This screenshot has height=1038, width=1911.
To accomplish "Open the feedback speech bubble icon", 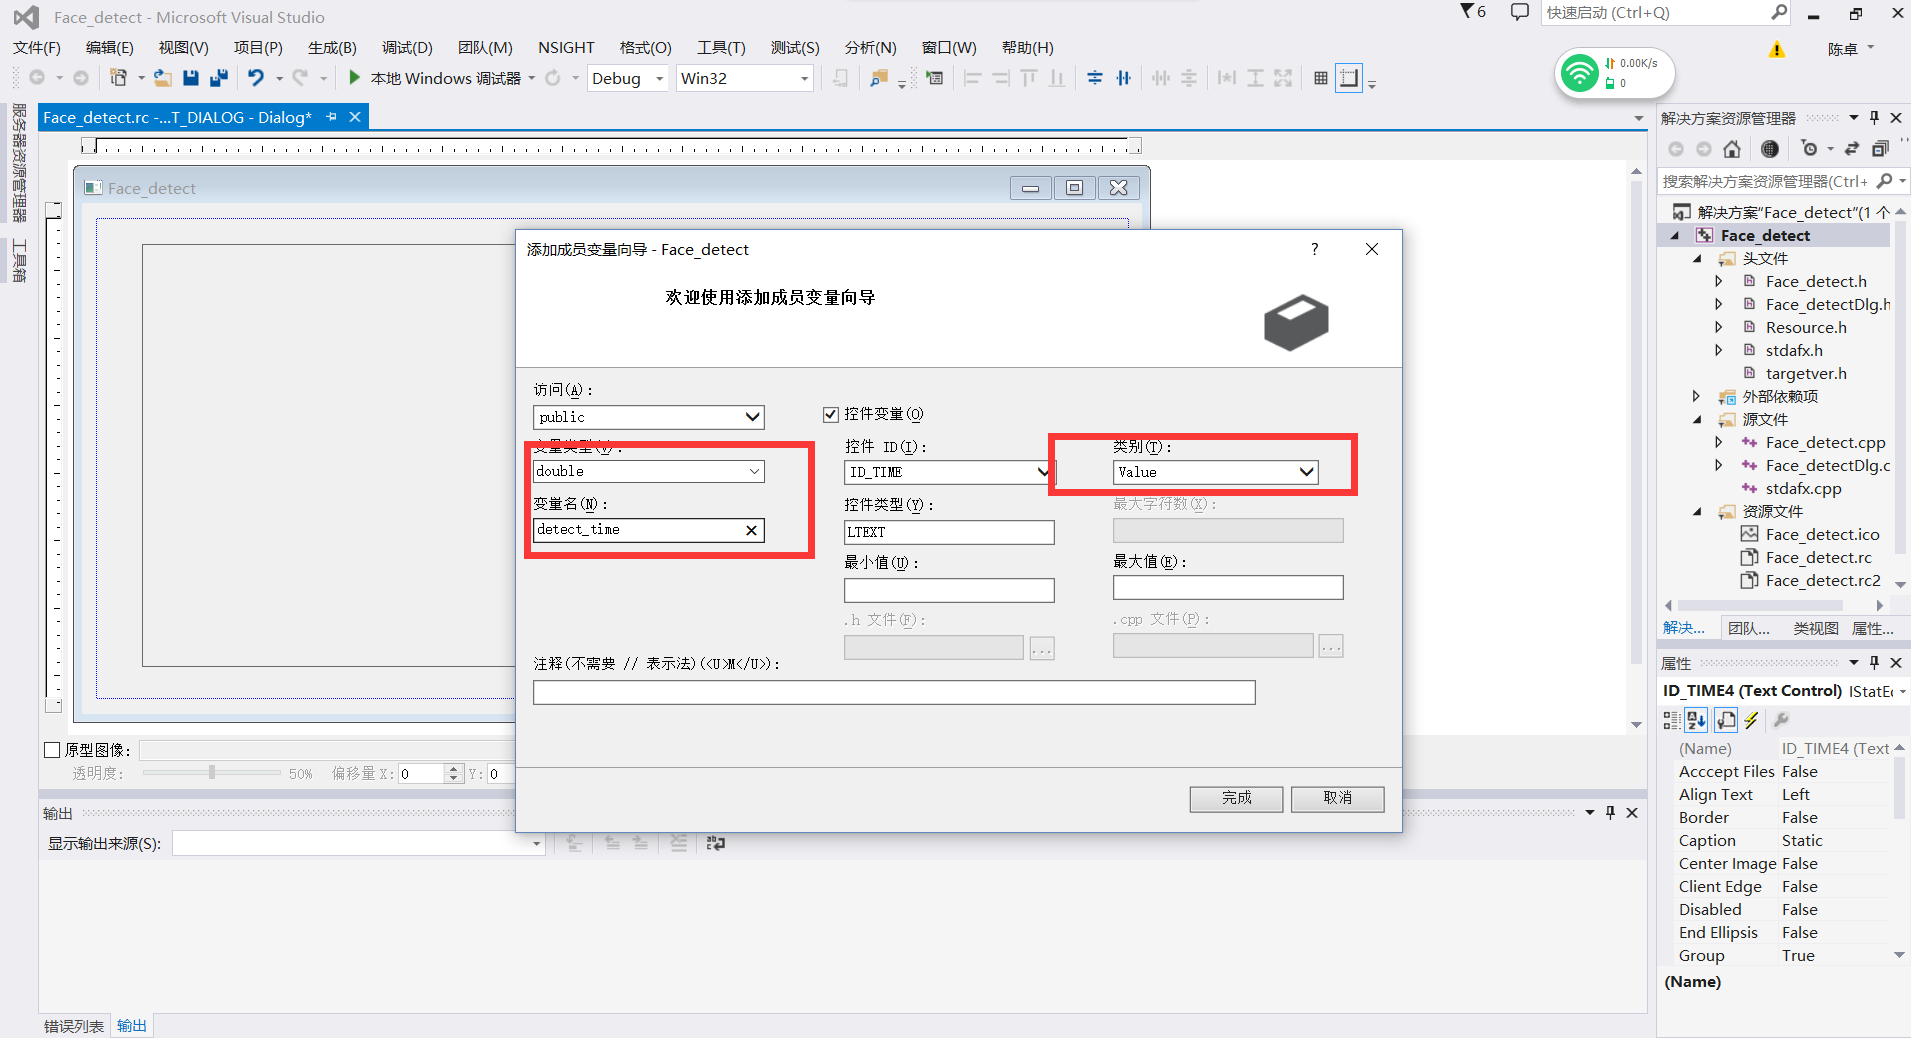I will pyautogui.click(x=1519, y=13).
